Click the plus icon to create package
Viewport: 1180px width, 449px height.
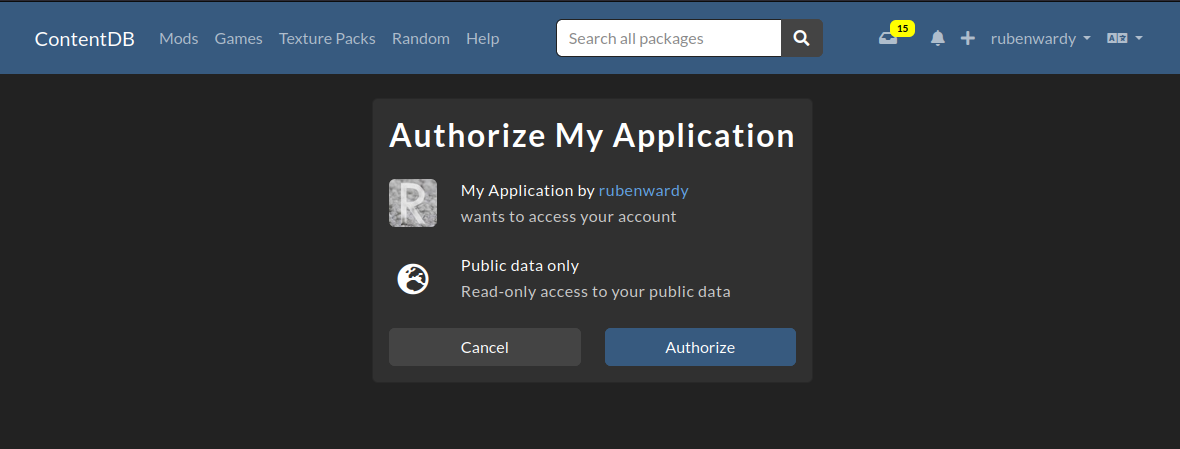point(968,38)
